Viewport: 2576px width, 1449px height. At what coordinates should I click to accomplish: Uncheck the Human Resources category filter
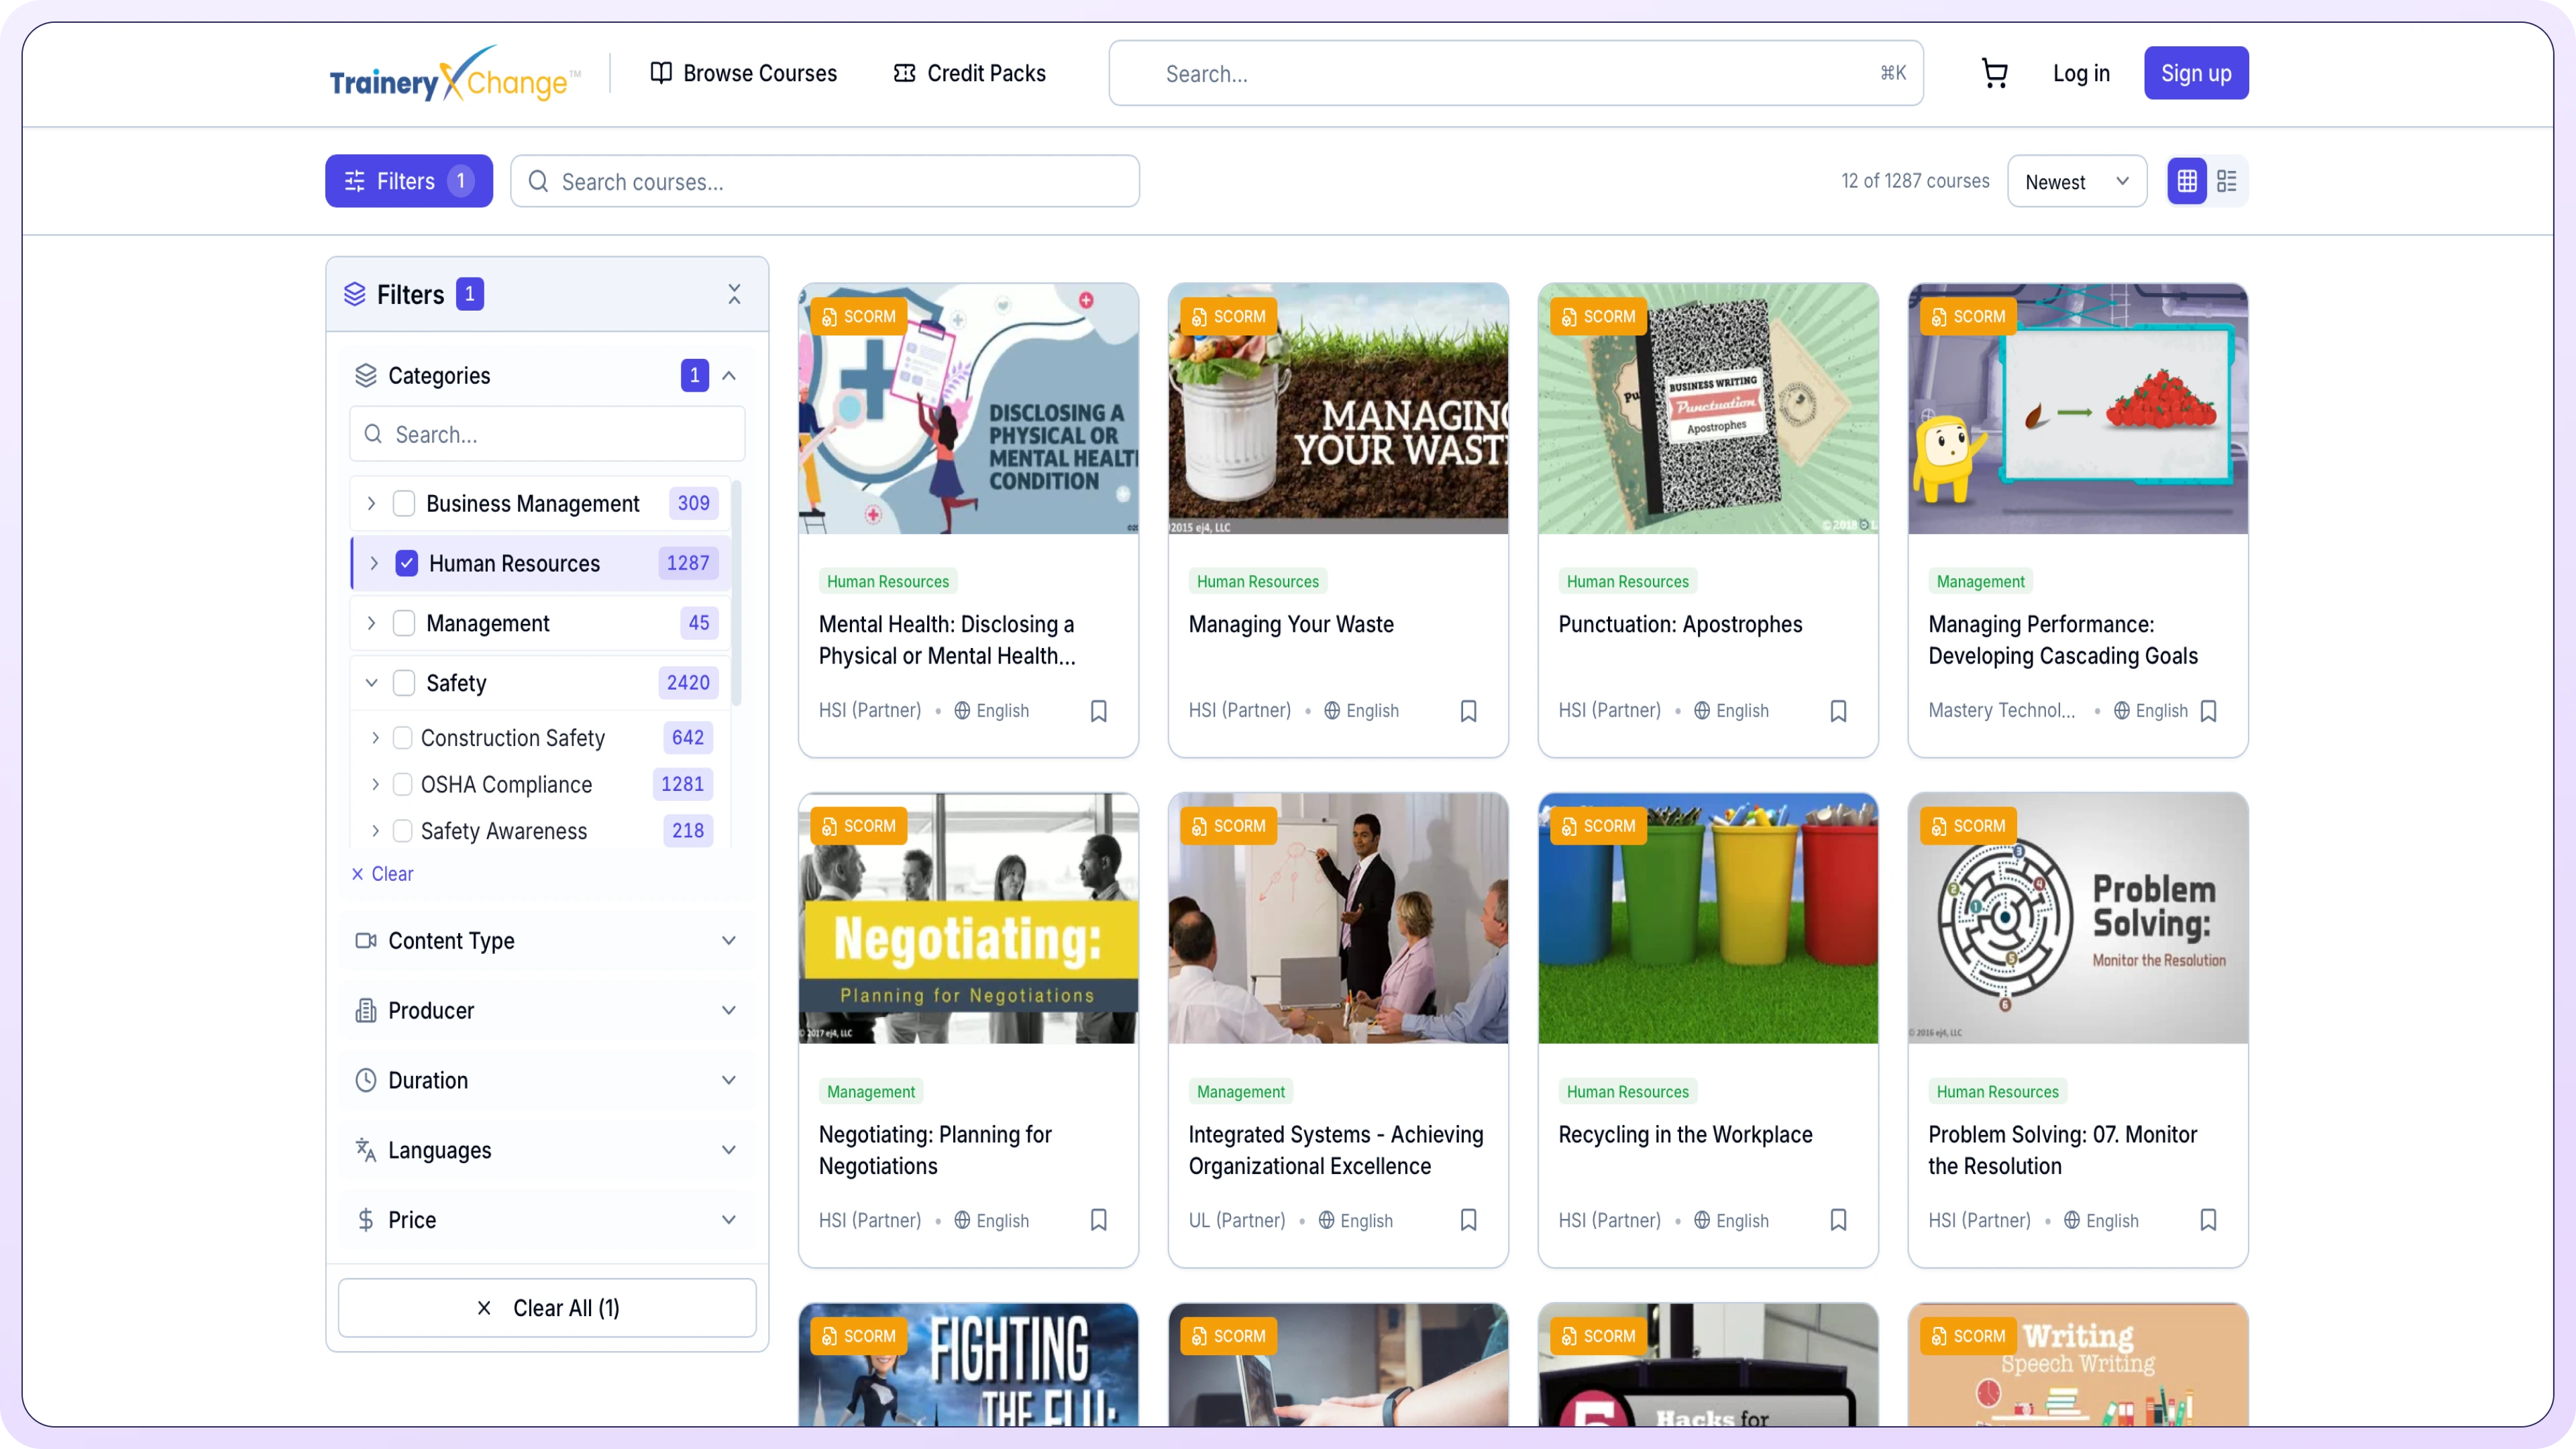pyautogui.click(x=407, y=563)
